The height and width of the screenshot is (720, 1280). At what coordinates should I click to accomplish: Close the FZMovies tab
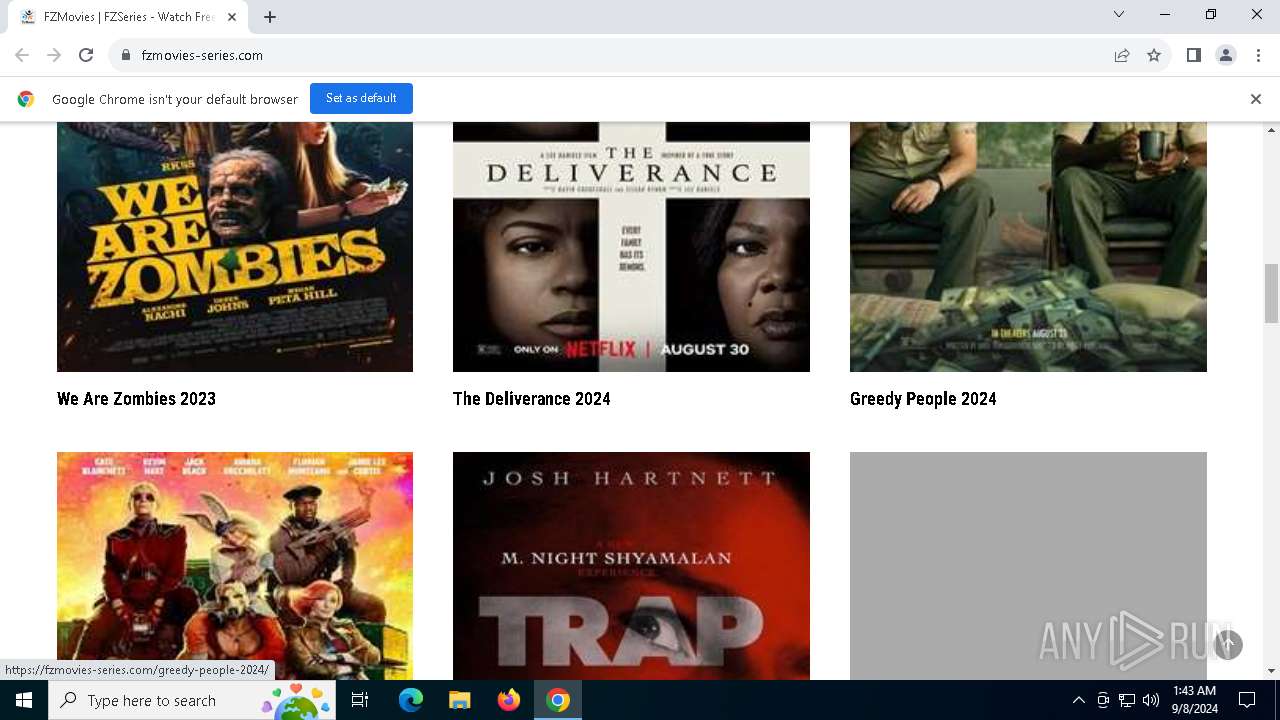pyautogui.click(x=233, y=17)
